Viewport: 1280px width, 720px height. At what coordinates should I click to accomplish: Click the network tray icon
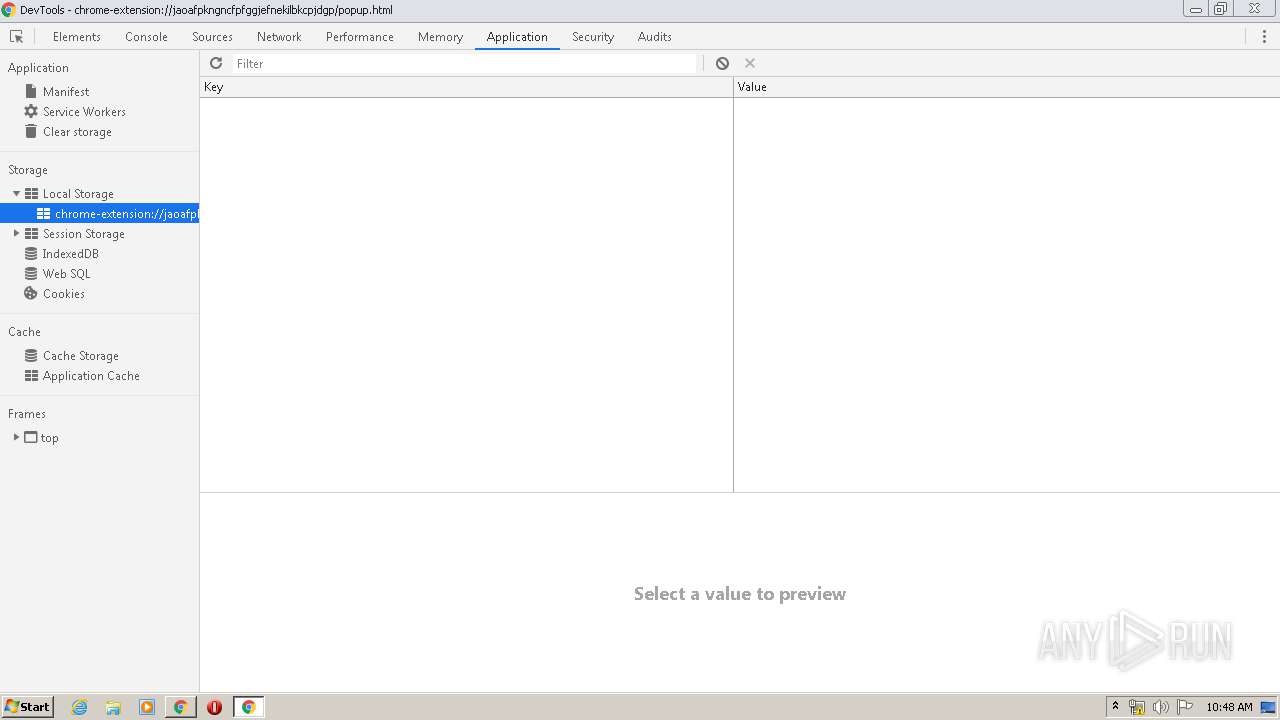pos(1137,707)
